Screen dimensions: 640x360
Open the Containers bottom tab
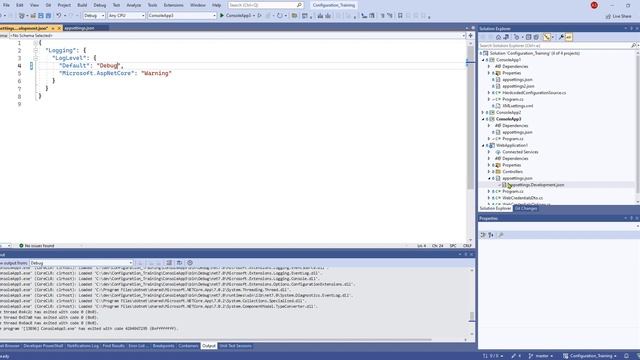188,346
